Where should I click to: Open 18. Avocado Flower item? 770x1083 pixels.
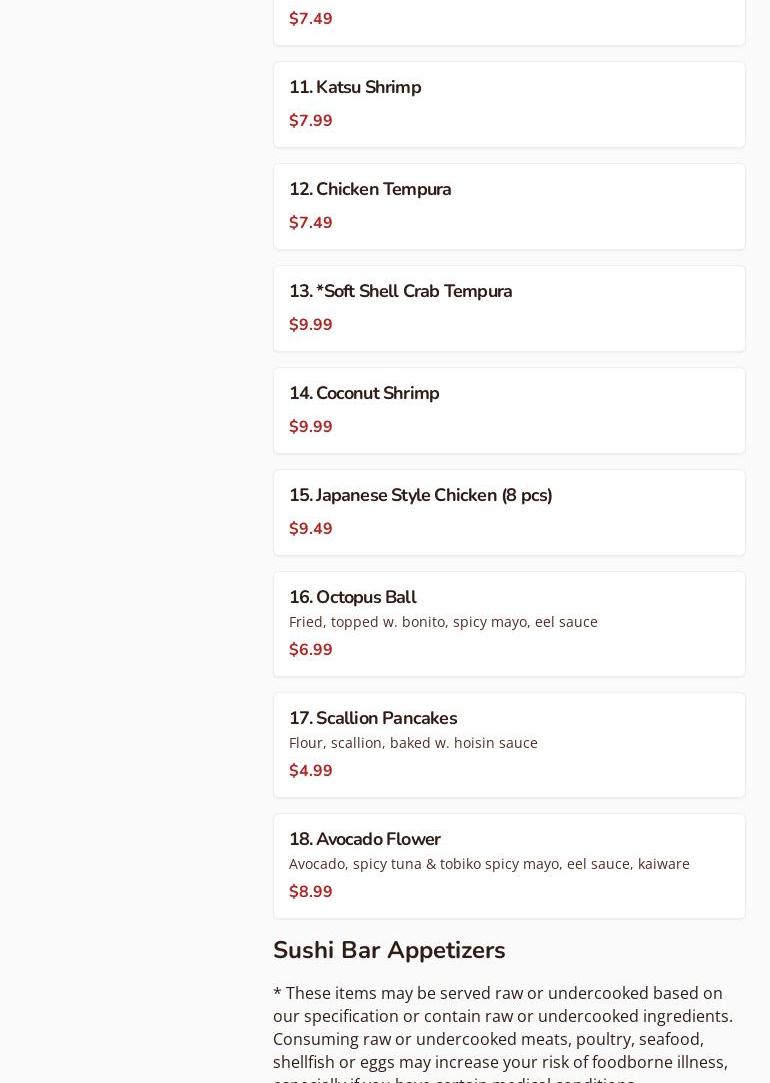click(x=365, y=839)
